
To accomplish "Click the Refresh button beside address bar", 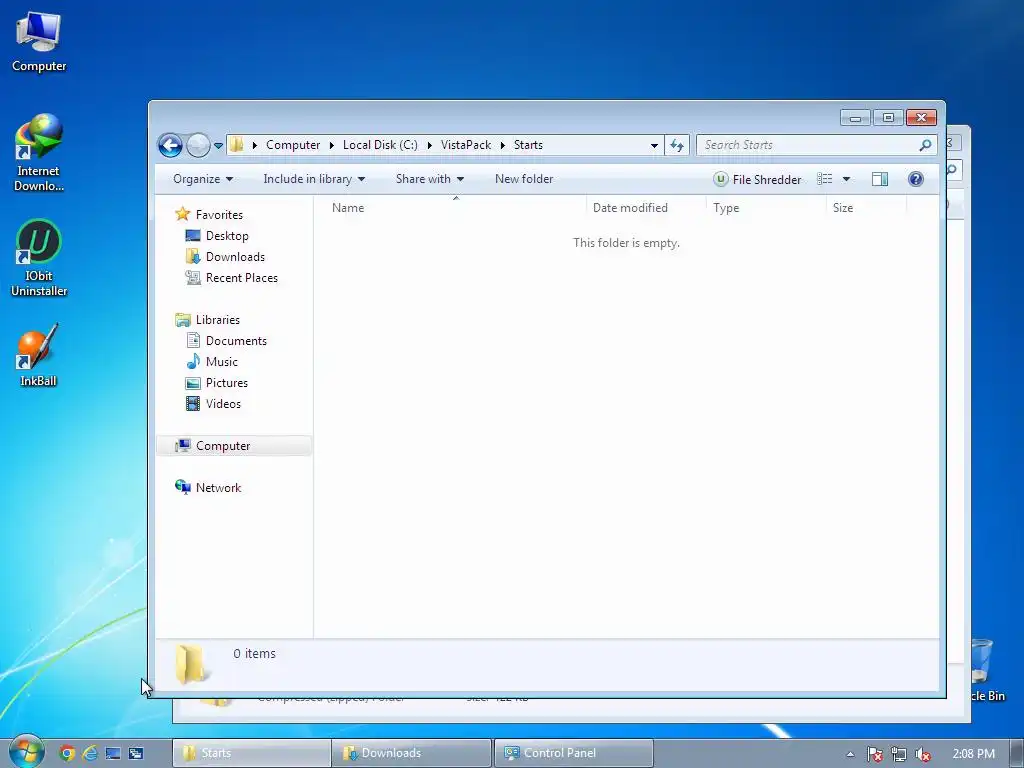I will pos(677,145).
